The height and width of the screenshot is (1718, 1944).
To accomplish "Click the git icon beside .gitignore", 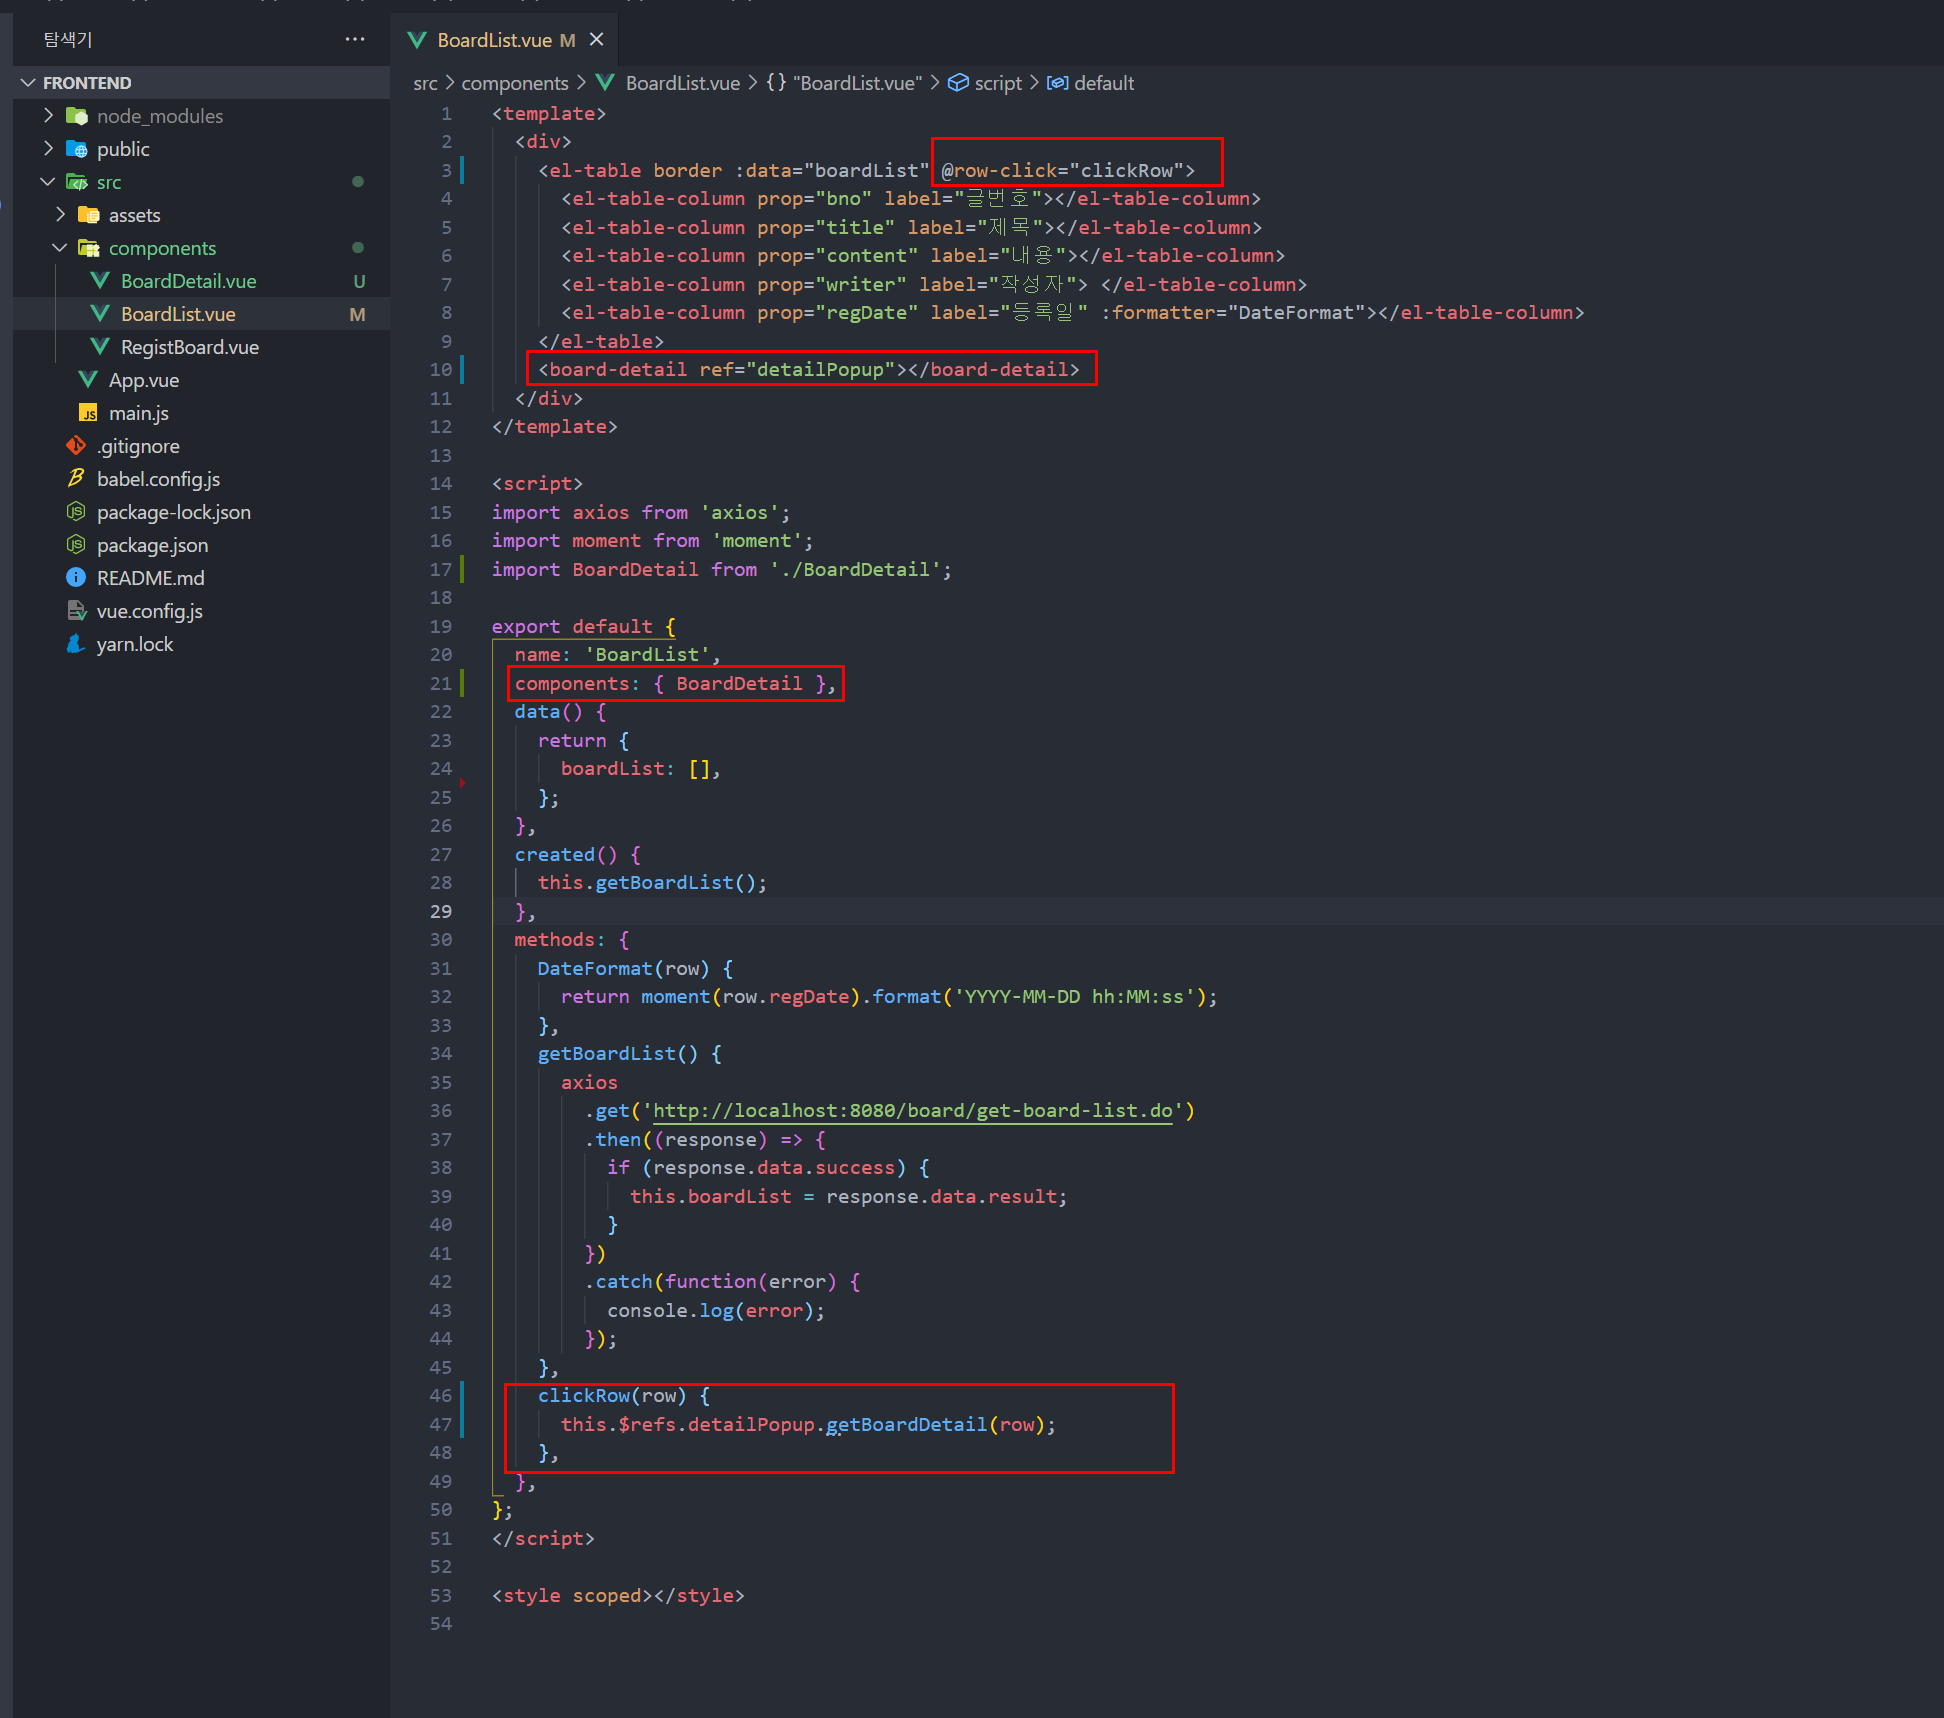I will click(76, 446).
